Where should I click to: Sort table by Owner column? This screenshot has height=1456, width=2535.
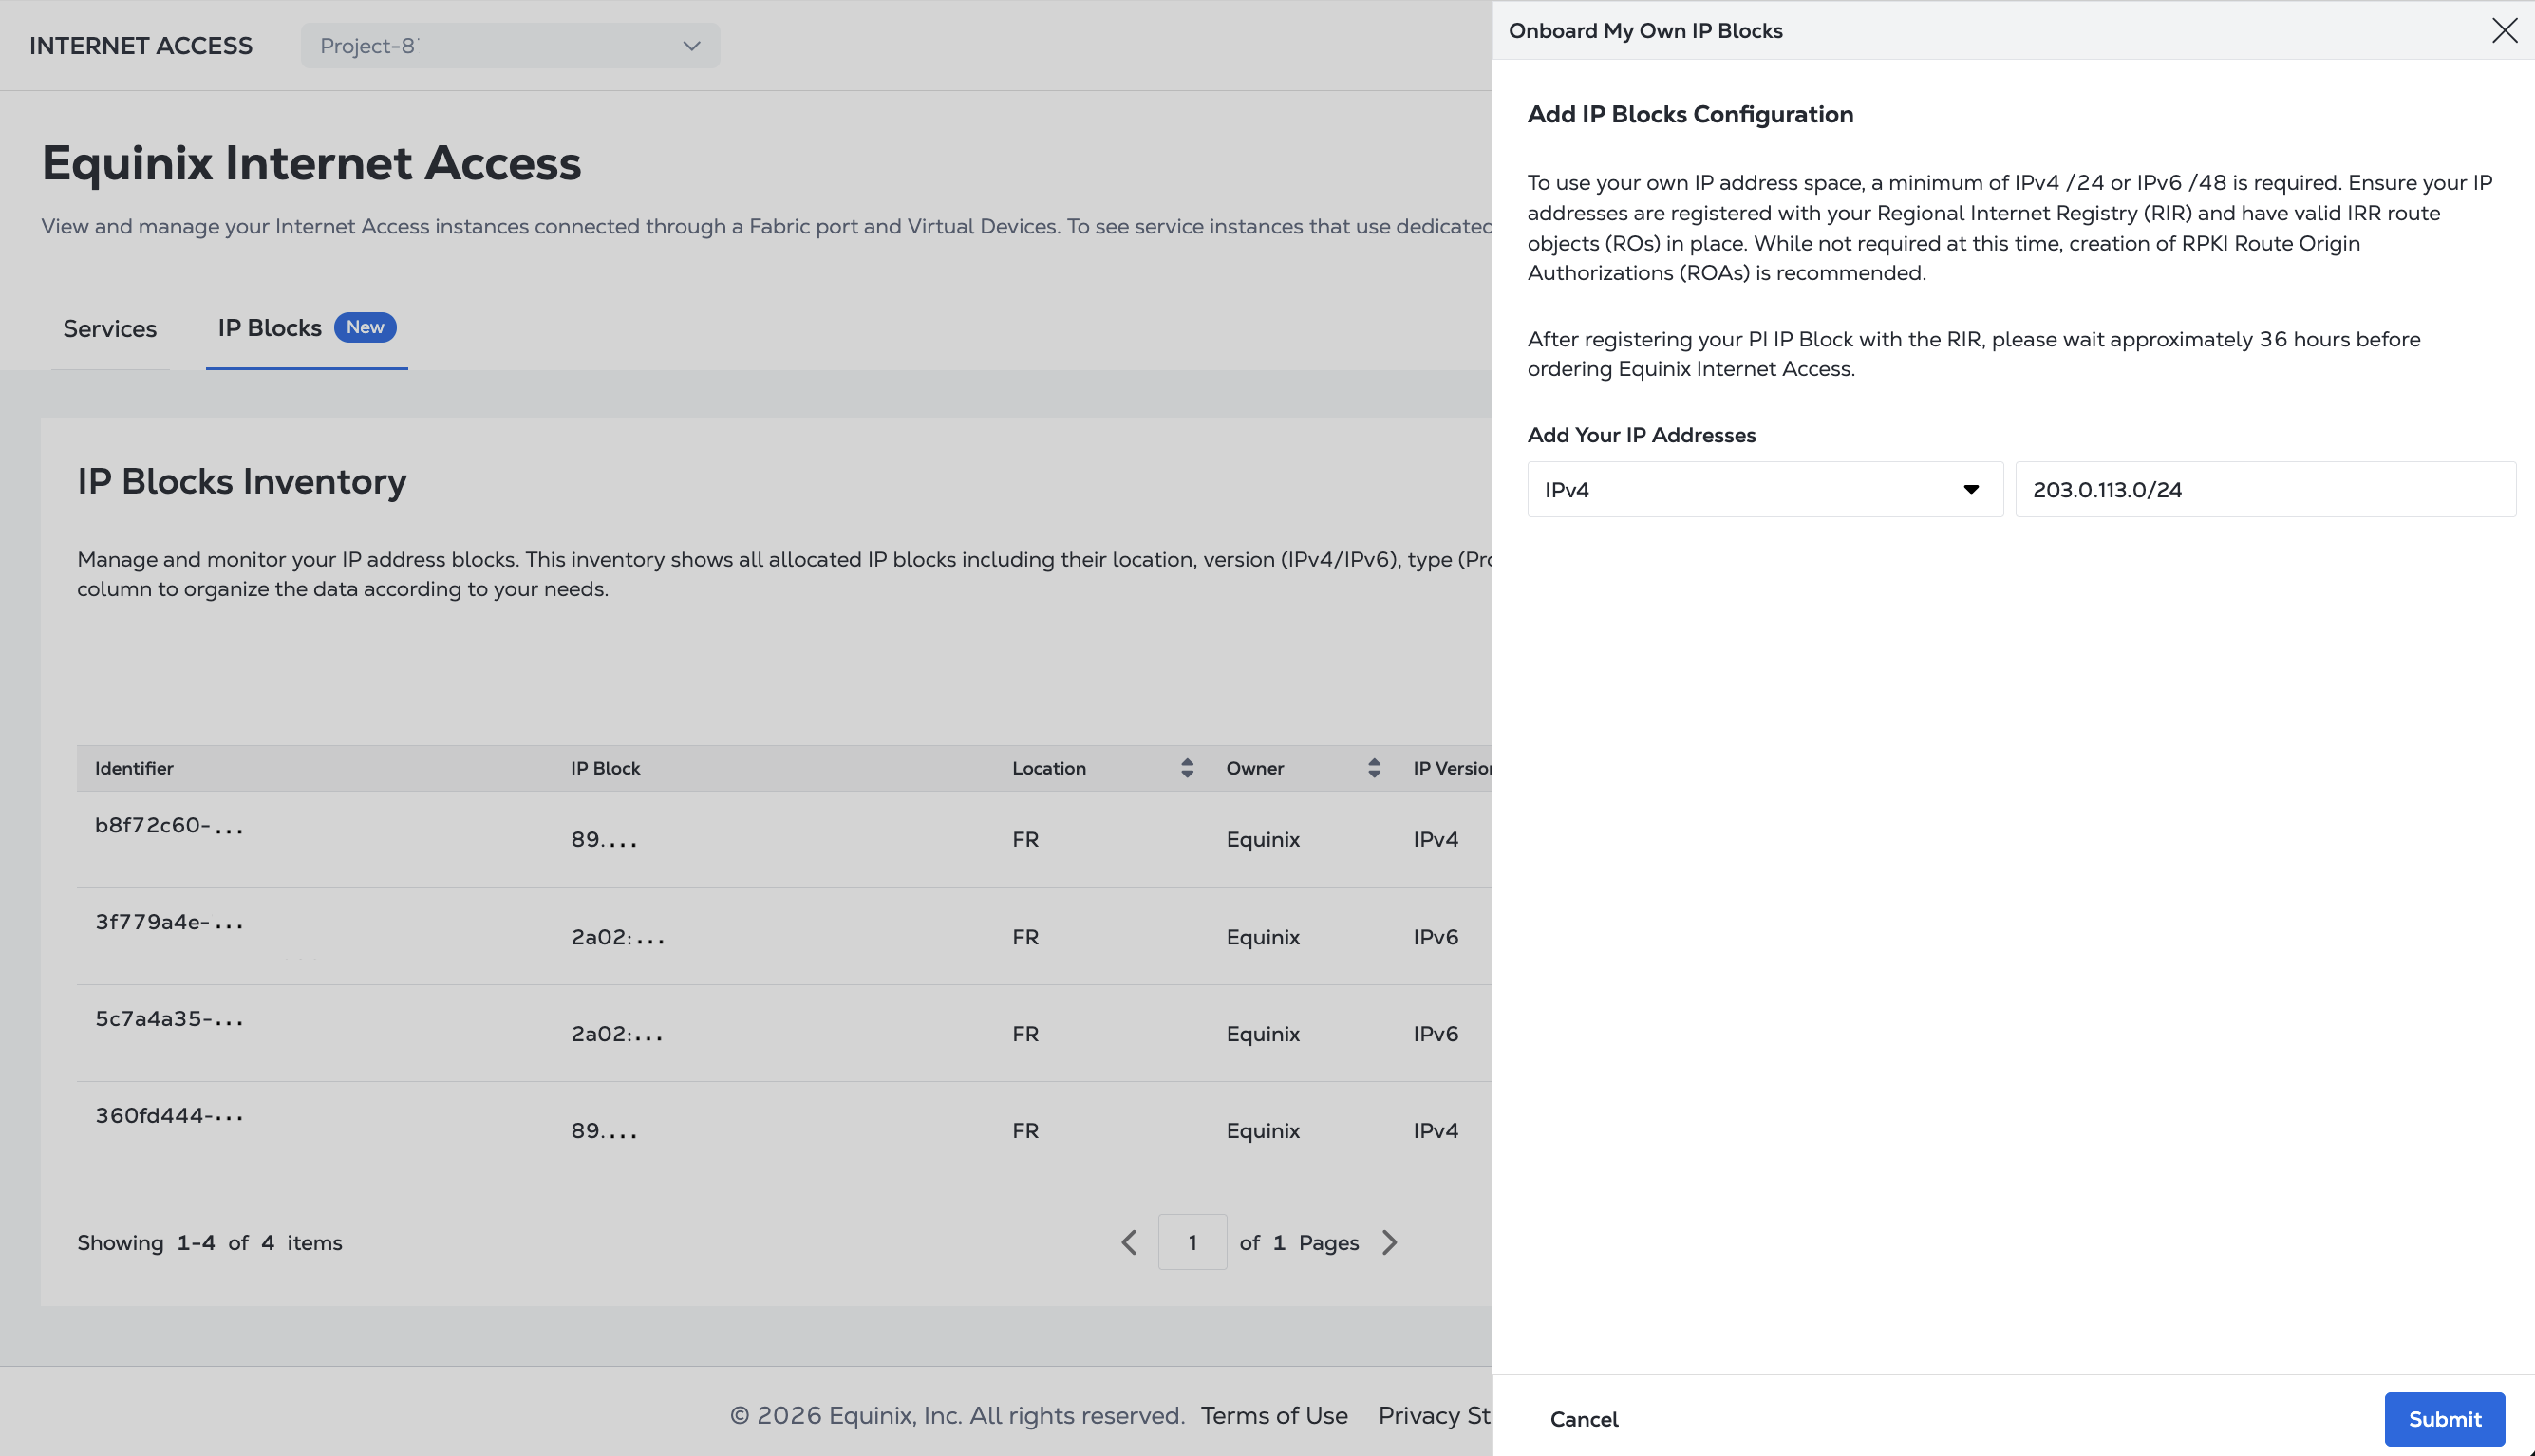pos(1374,768)
